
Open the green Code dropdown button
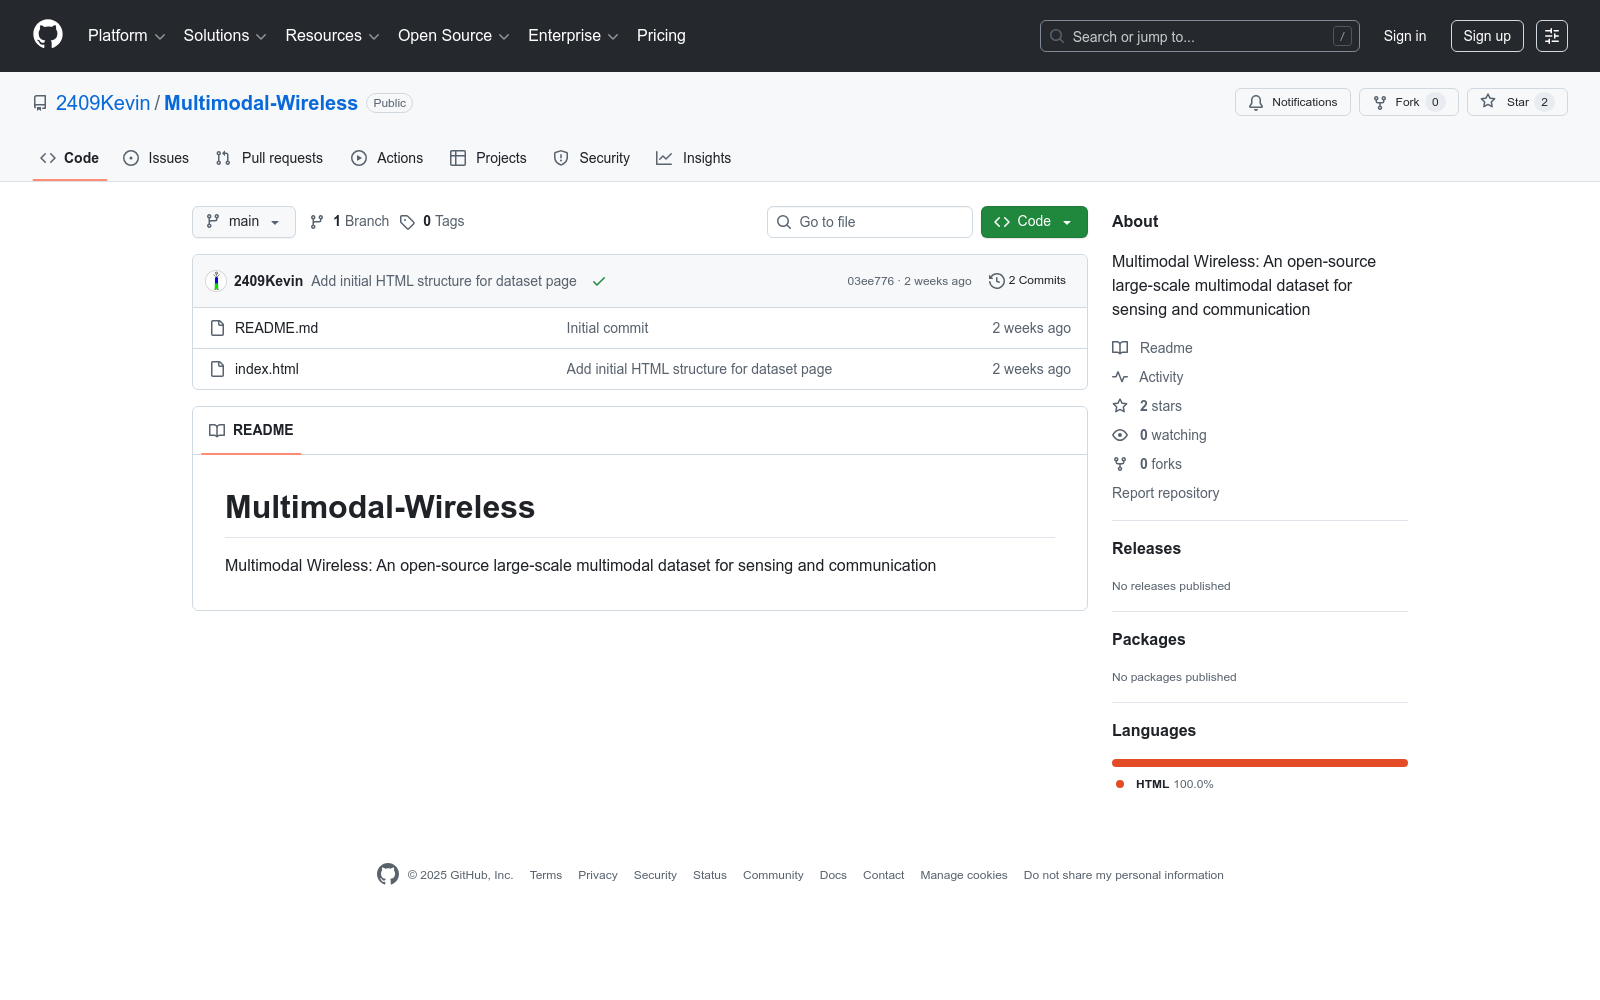1034,222
